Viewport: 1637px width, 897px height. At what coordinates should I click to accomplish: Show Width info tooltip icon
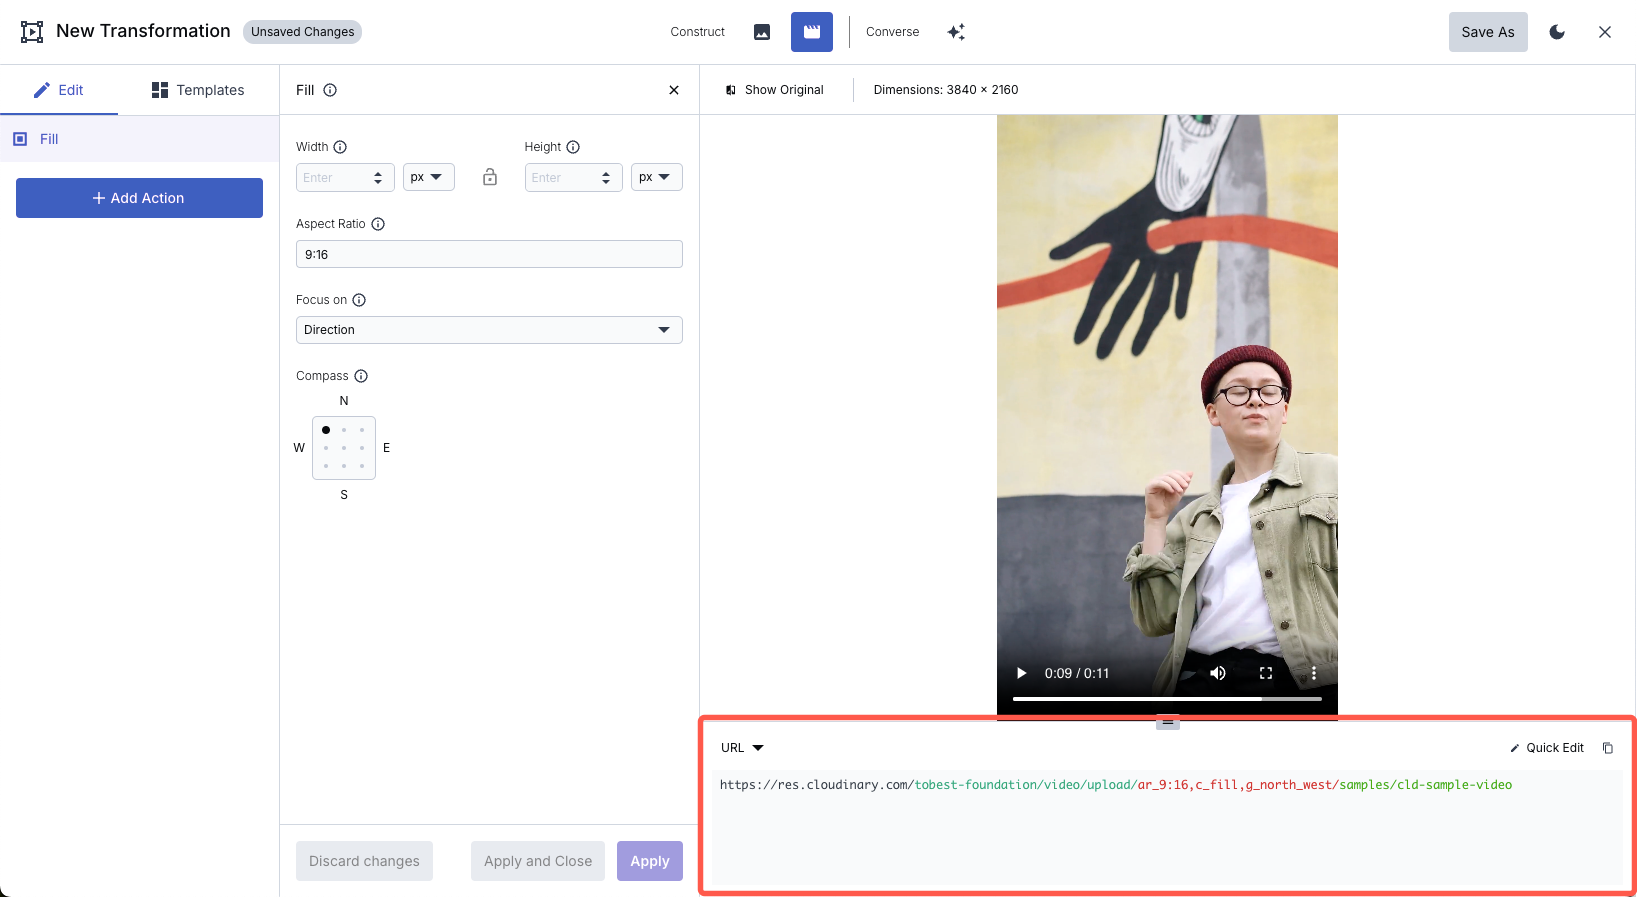[340, 147]
